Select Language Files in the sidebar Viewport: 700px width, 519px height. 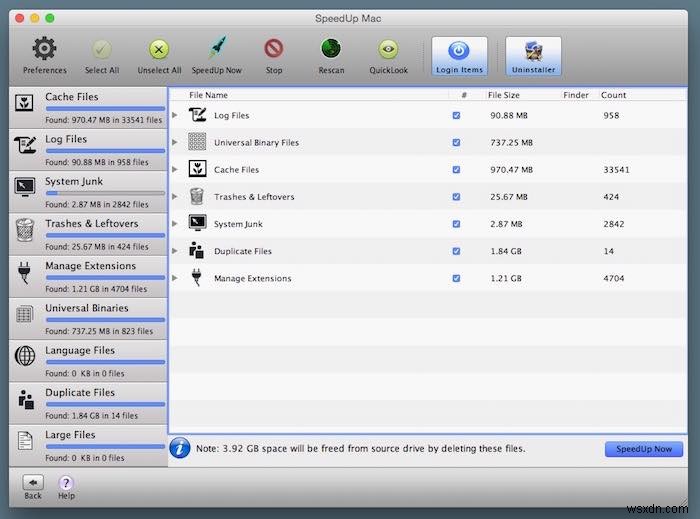click(88, 361)
